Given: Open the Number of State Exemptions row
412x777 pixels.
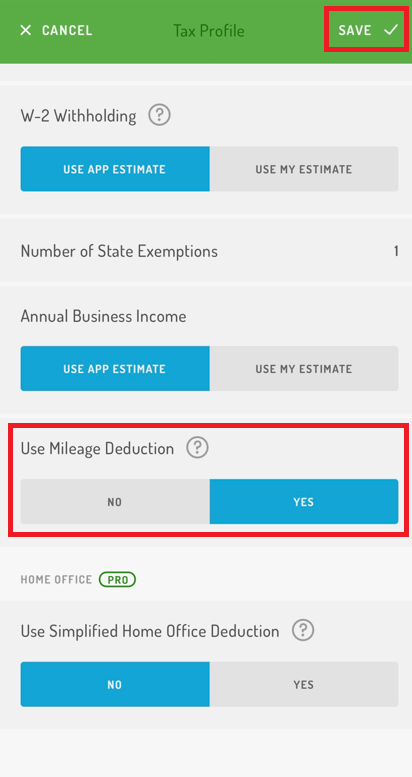Looking at the screenshot, I should (206, 251).
